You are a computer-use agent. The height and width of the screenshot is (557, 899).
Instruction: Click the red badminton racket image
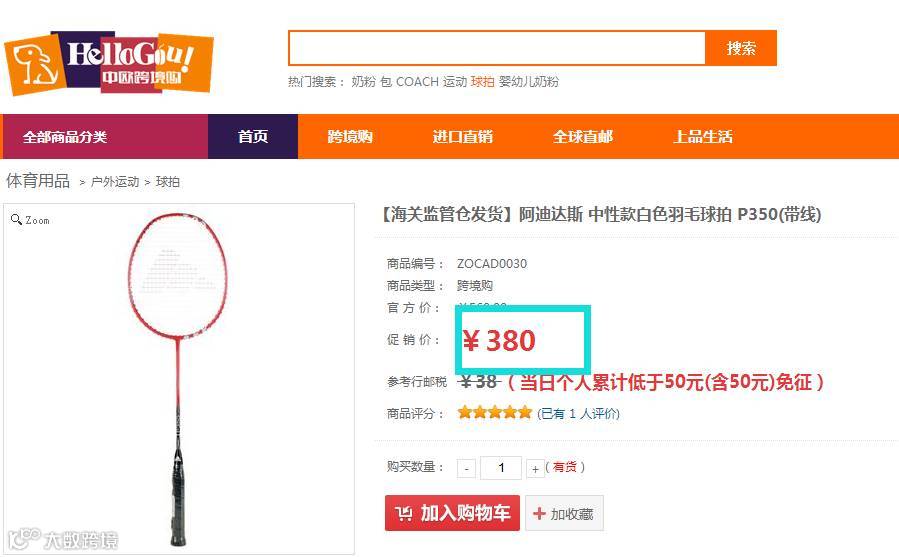coord(177,379)
